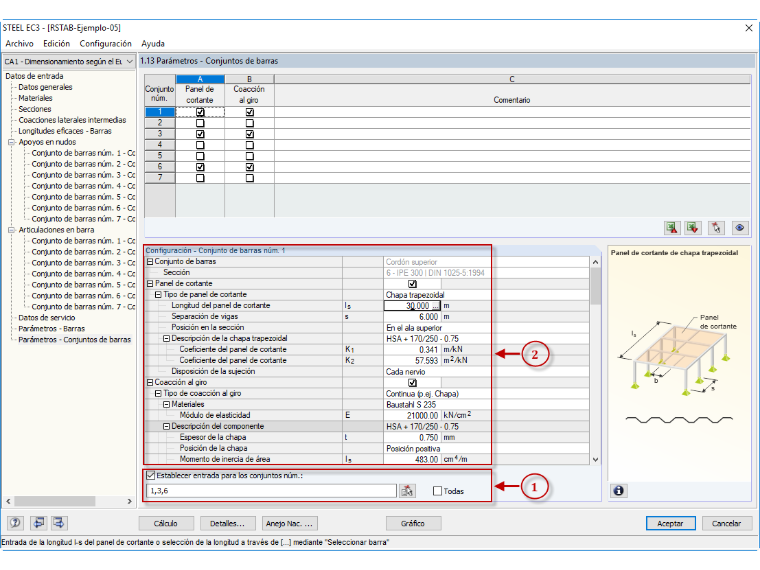This screenshot has width=760, height=570.
Task: Click the Cancelar button
Action: click(726, 523)
